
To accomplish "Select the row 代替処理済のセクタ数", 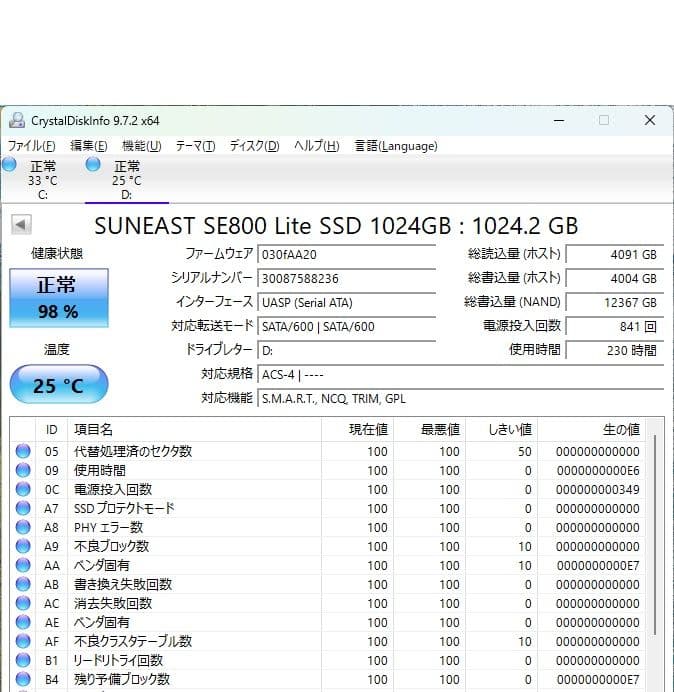I will [x=328, y=451].
